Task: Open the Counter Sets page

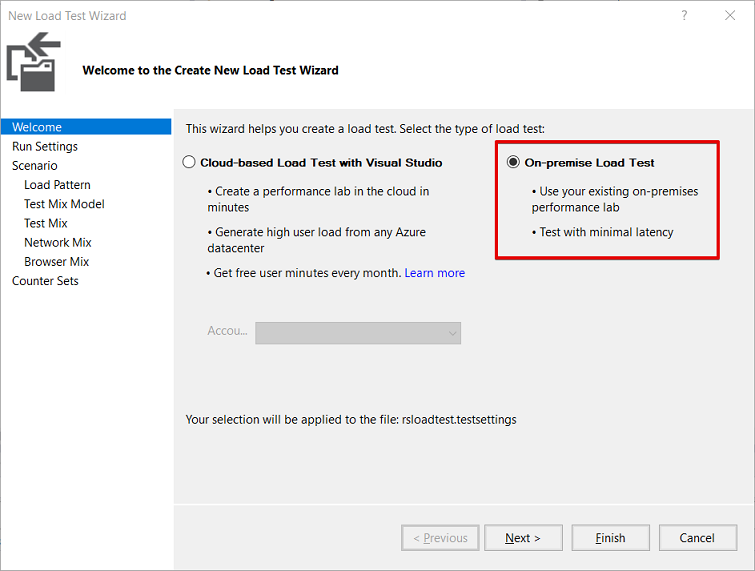Action: tap(45, 281)
